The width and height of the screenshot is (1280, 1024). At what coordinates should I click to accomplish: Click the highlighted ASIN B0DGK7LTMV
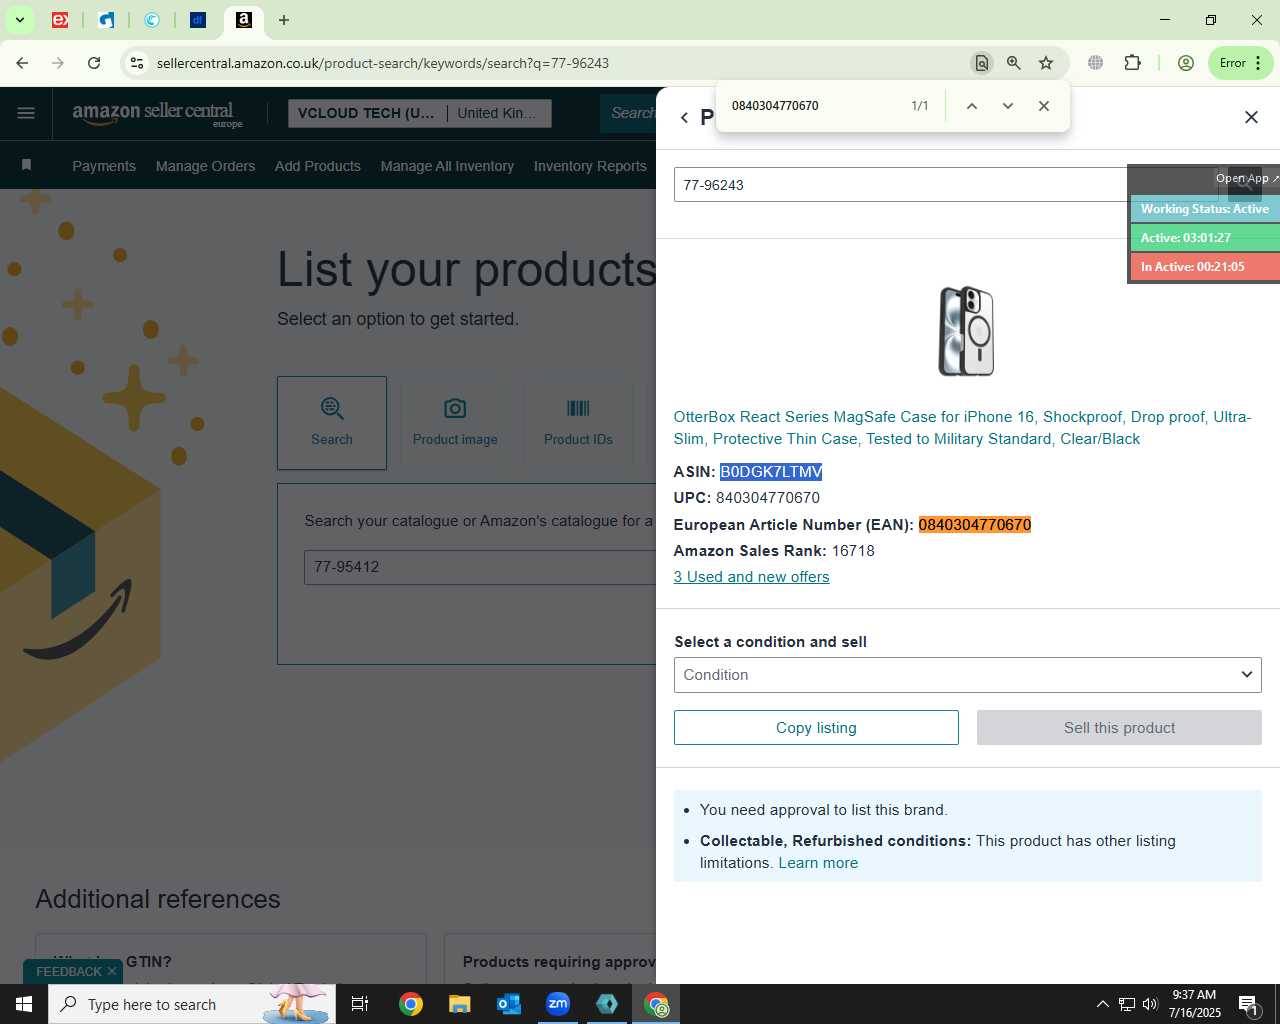click(771, 472)
